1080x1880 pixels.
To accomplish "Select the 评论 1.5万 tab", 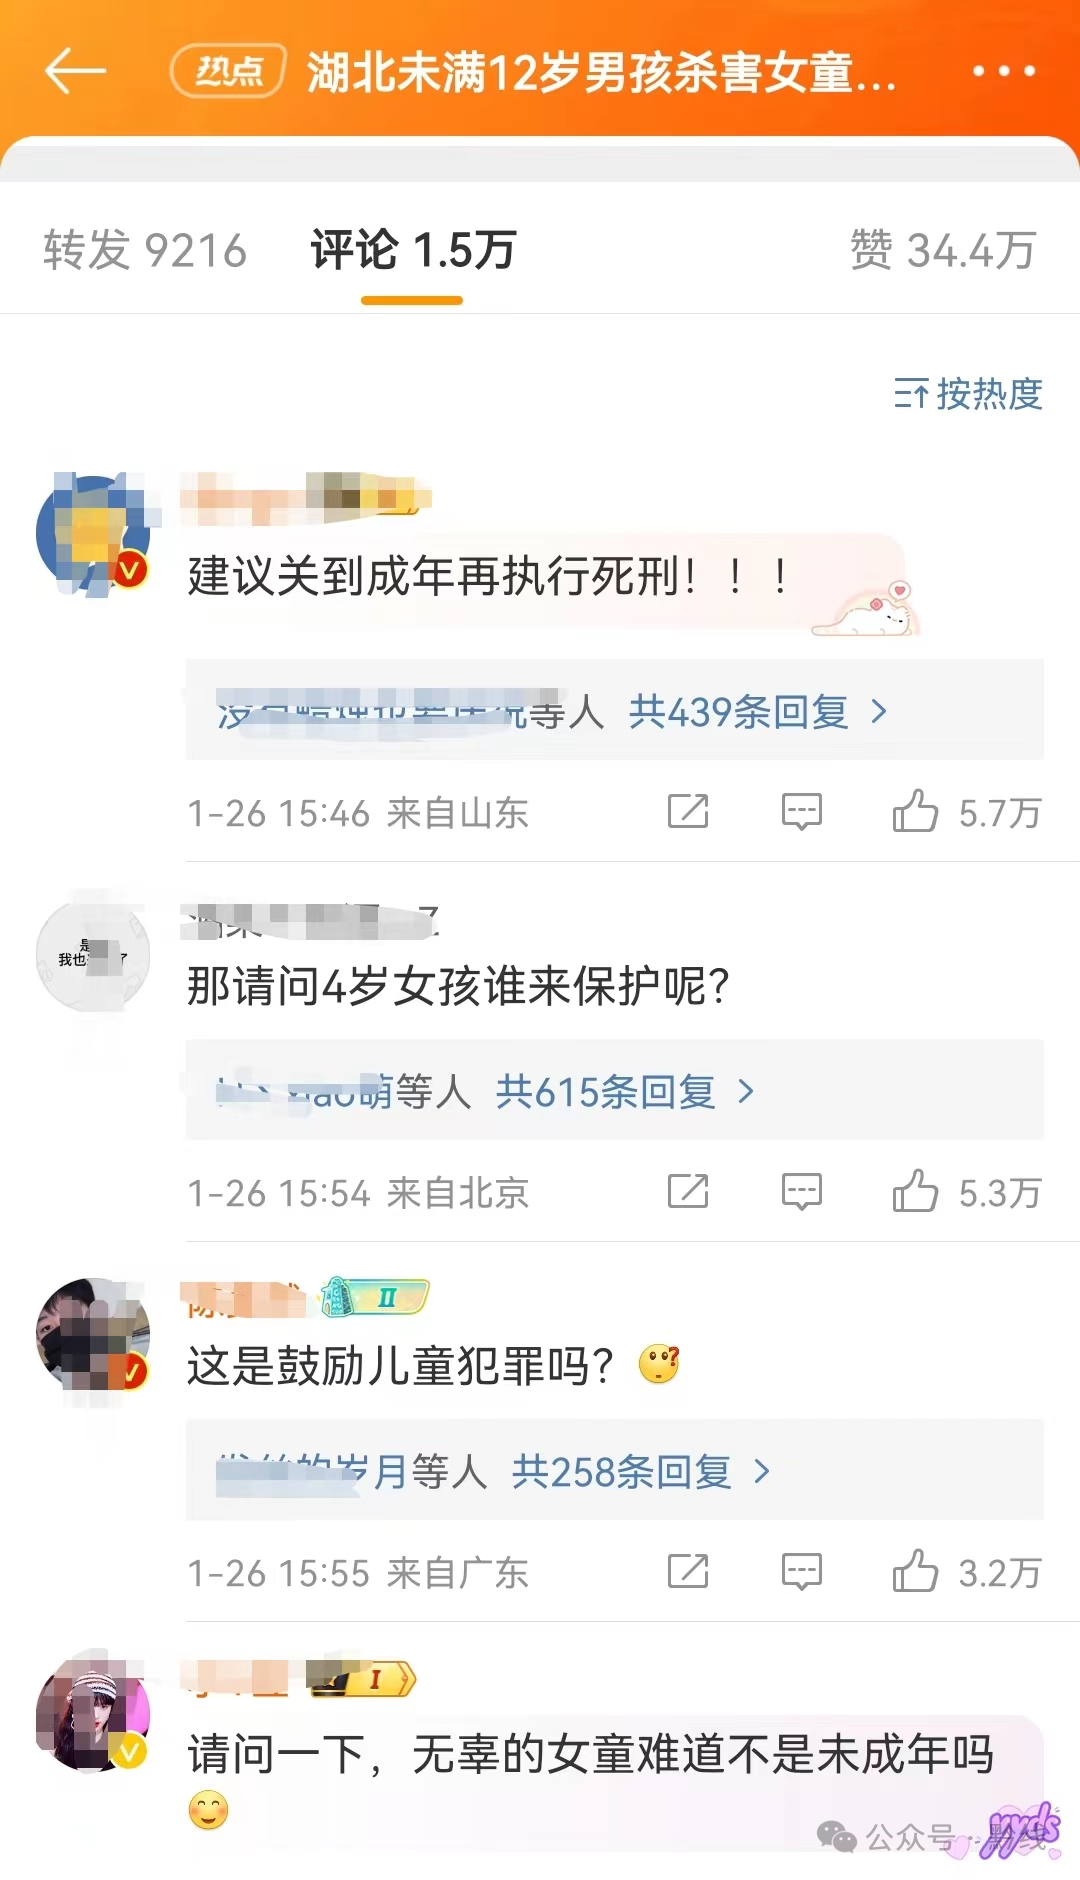I will pos(412,250).
